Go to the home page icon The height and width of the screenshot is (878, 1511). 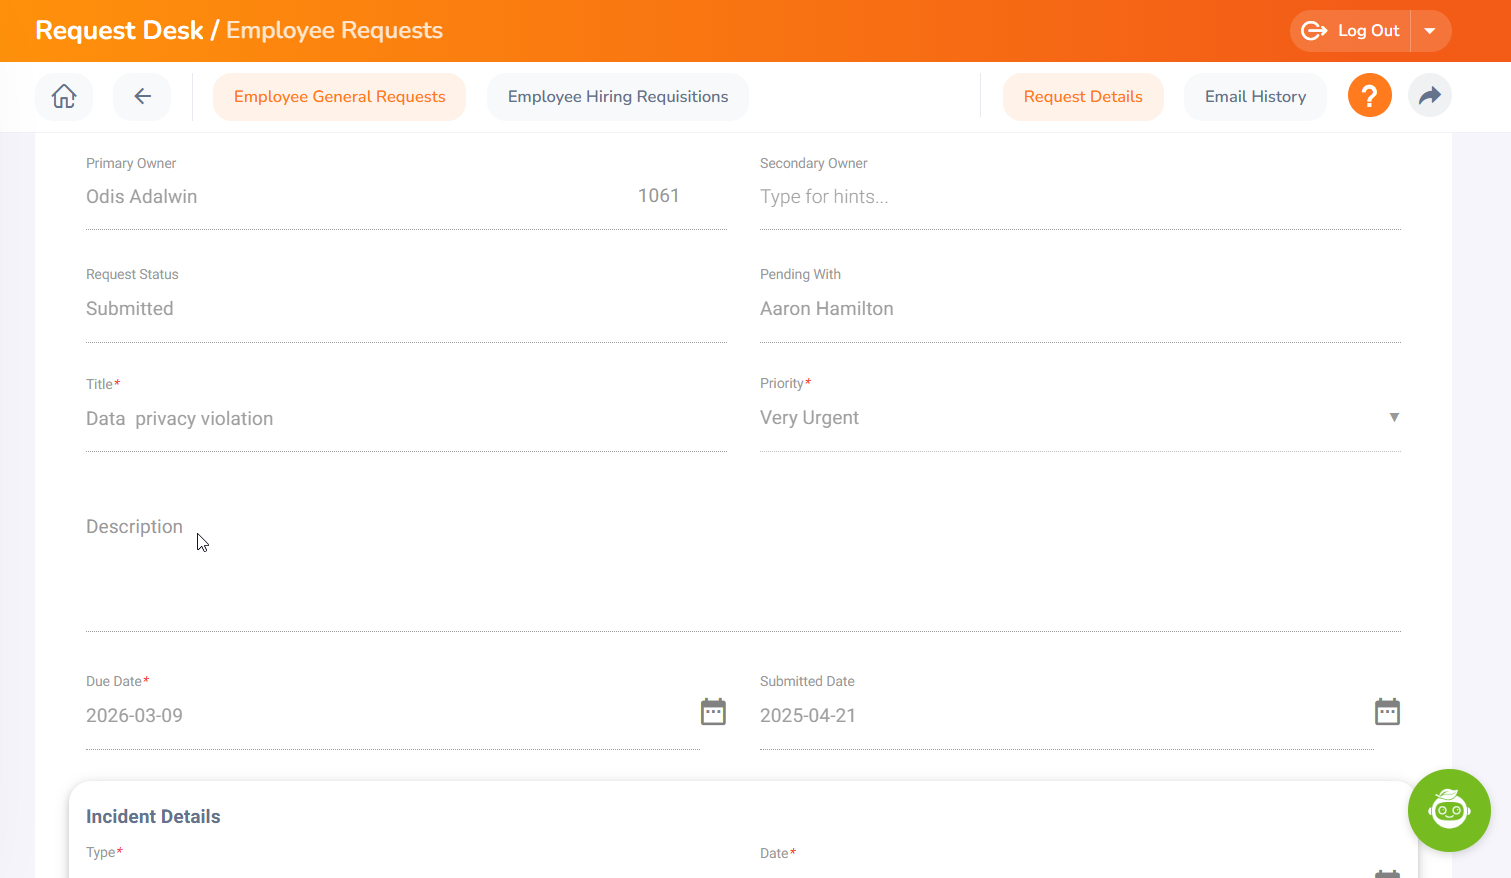coord(64,97)
